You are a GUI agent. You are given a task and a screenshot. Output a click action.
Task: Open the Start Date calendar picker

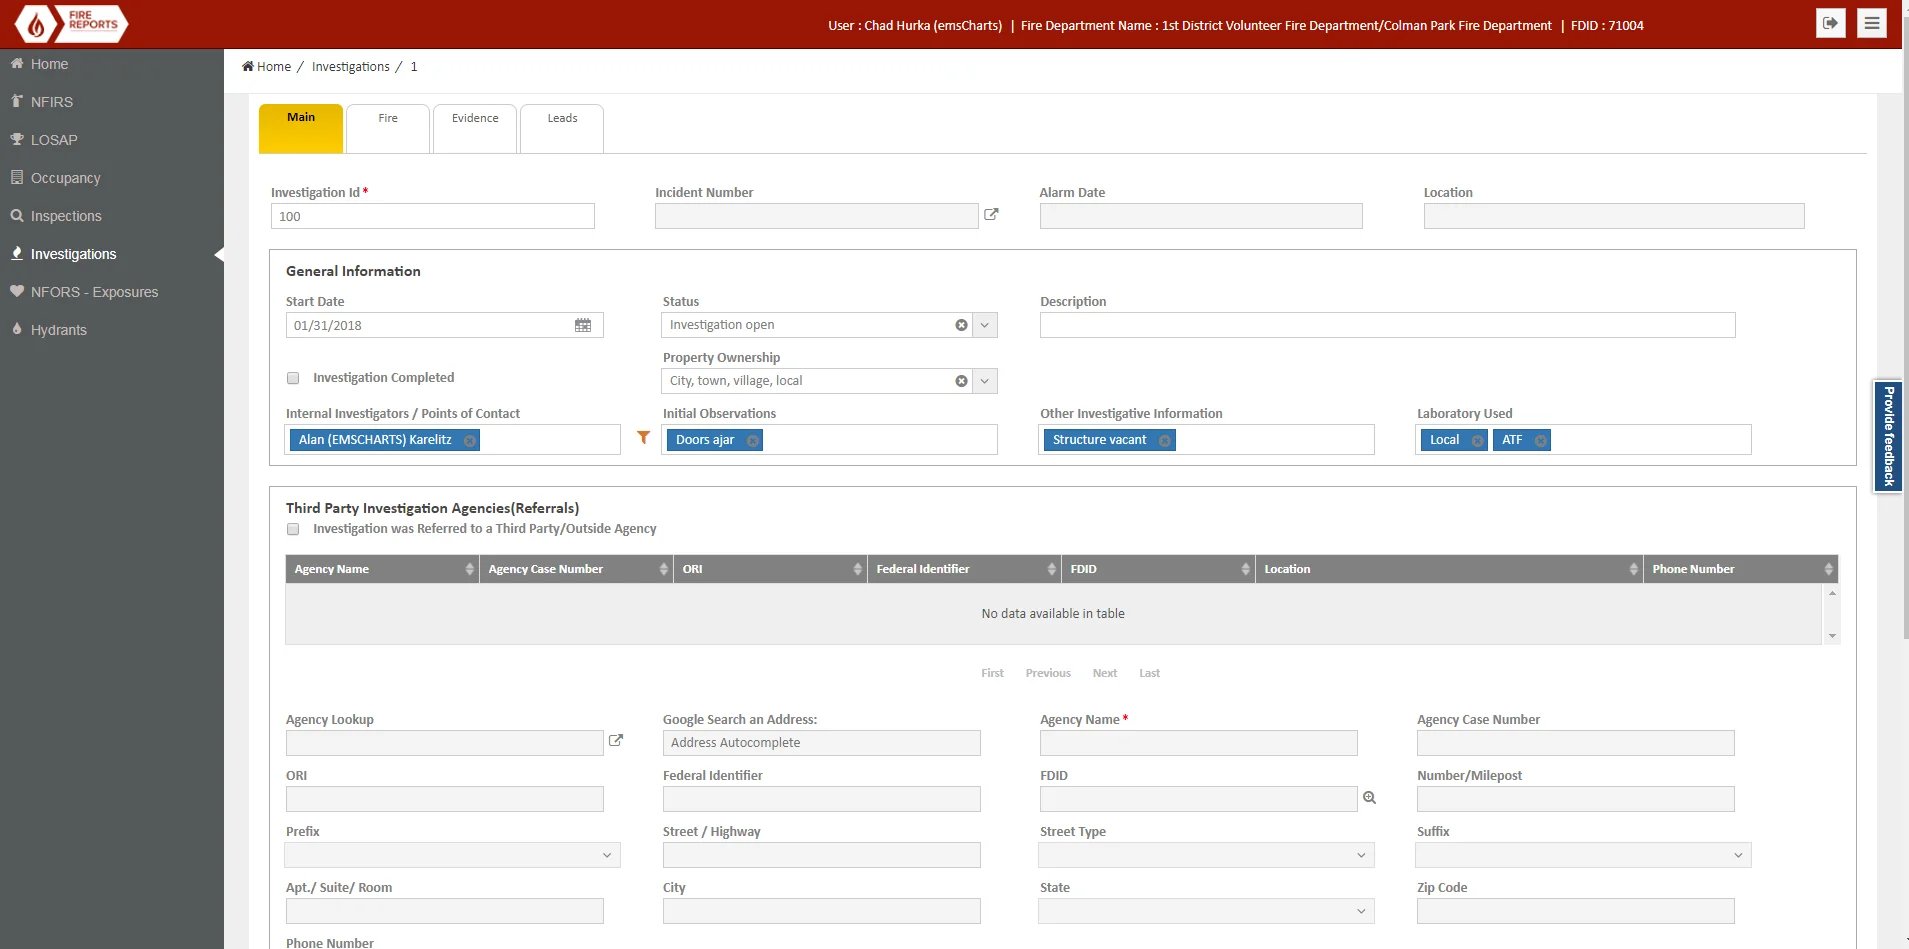coord(583,325)
